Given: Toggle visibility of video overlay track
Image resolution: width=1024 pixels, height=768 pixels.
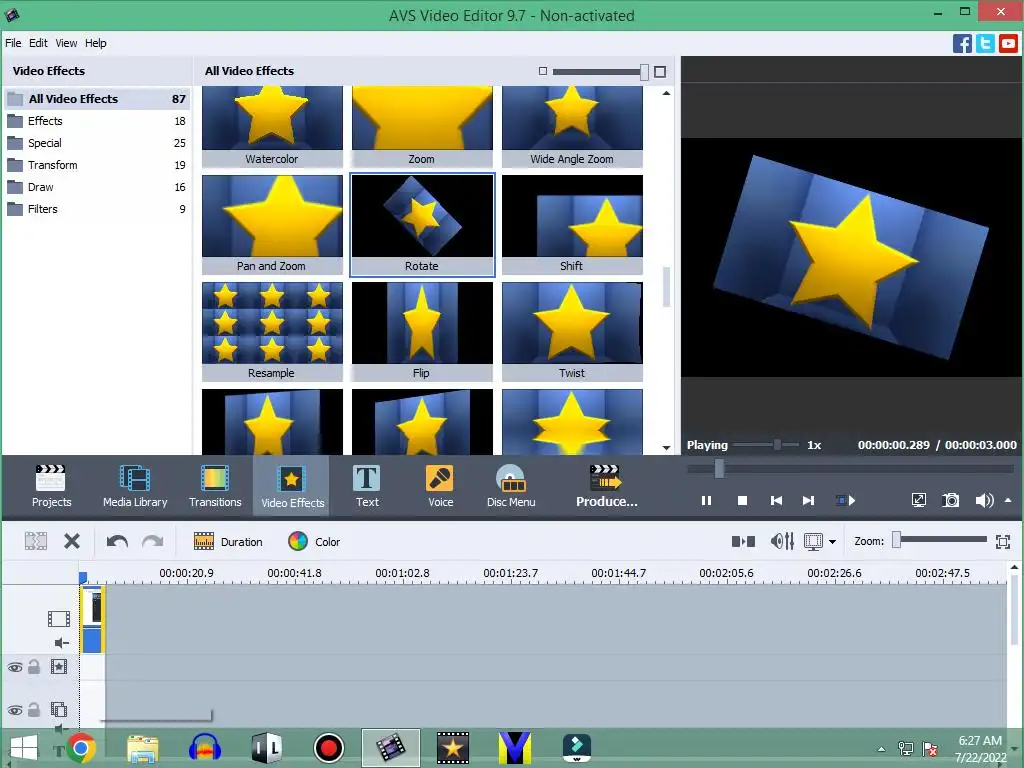Looking at the screenshot, I should (15, 710).
